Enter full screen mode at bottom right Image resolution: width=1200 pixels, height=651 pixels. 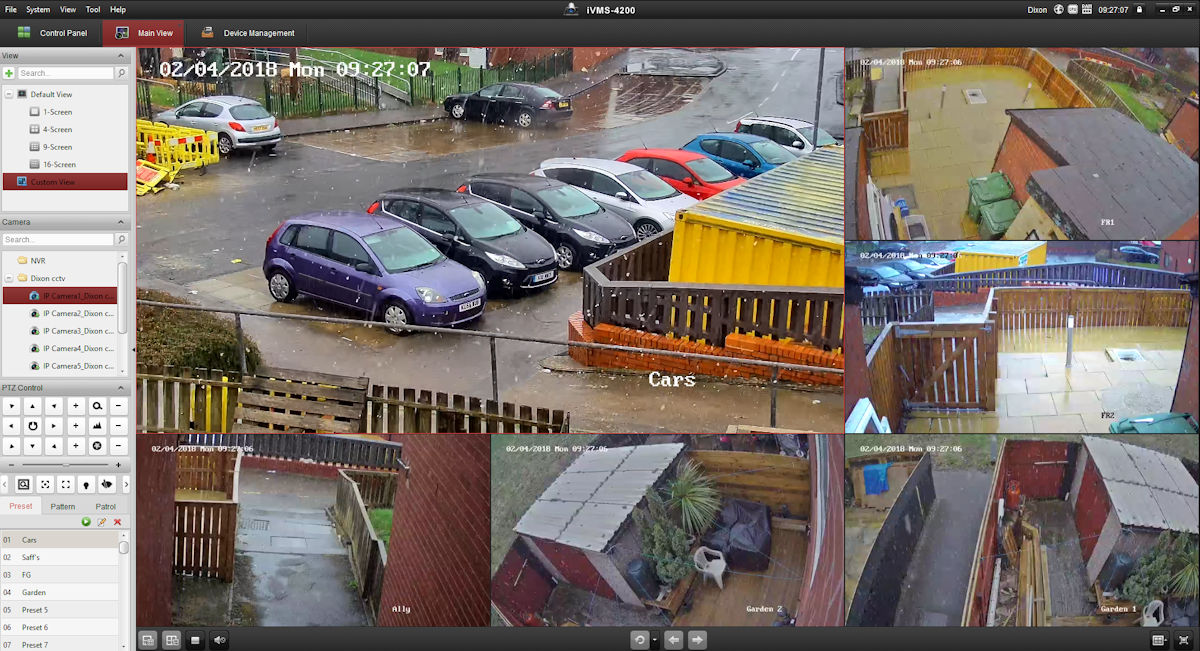click(1185, 640)
